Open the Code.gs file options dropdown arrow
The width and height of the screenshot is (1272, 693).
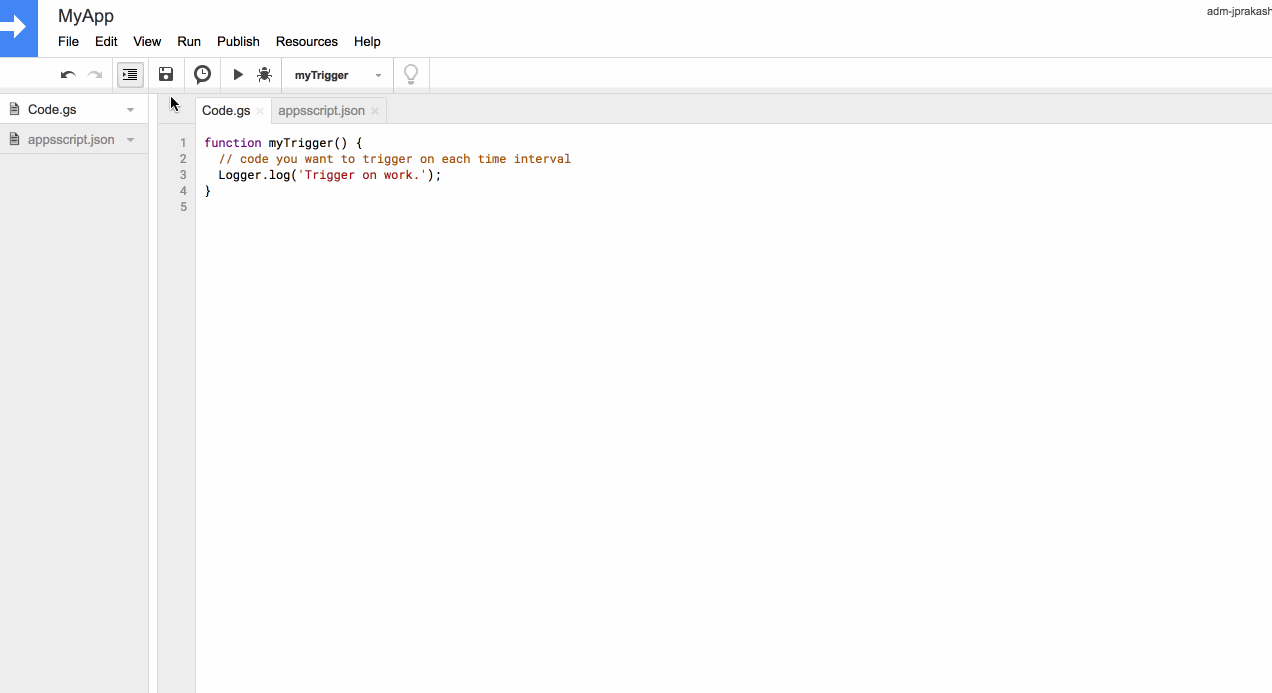point(130,108)
